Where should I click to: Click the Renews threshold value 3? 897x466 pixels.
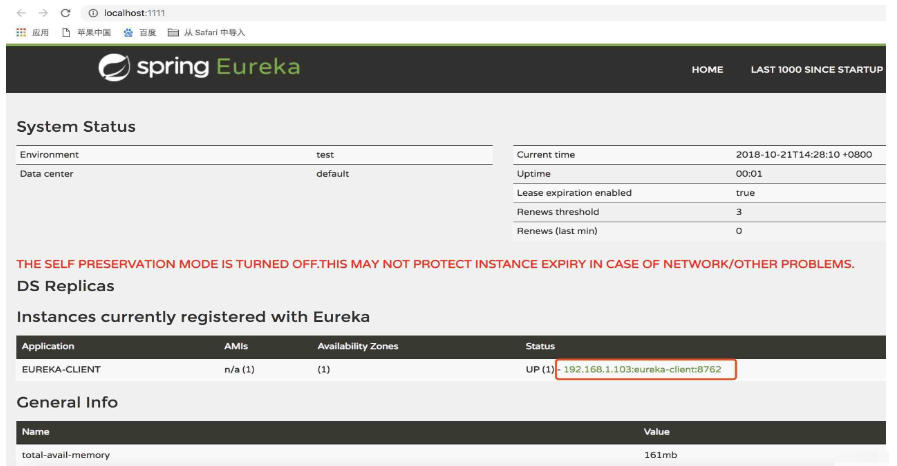739,212
